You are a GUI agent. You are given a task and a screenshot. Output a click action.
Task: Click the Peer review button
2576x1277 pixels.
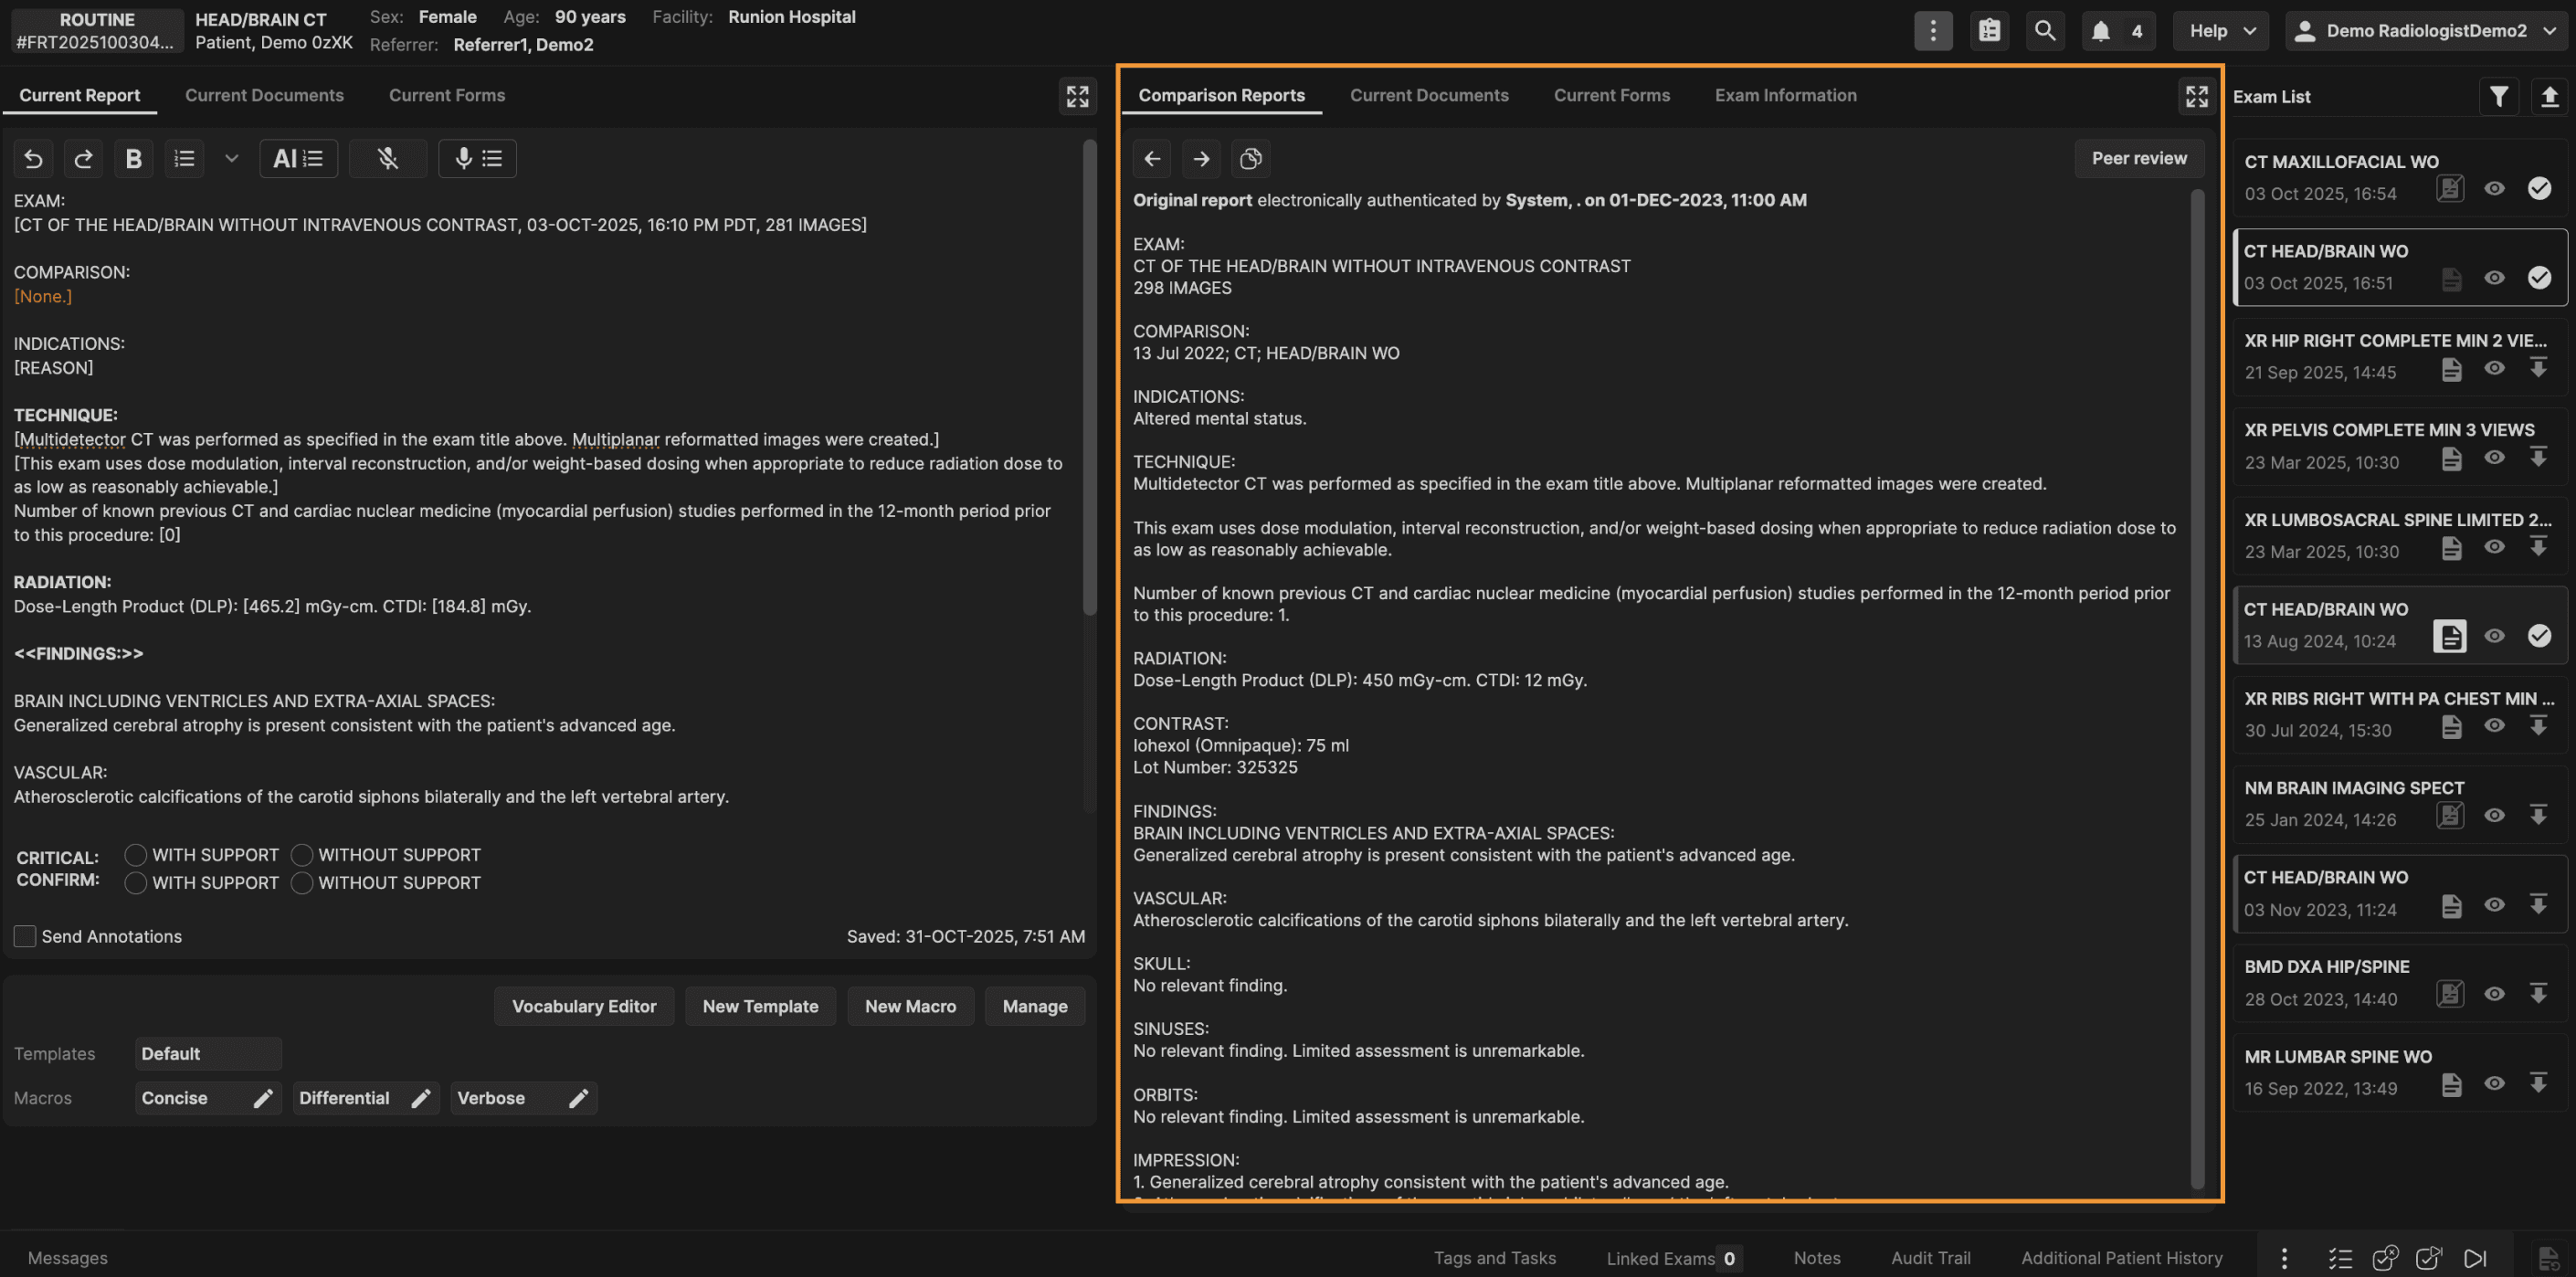(x=2139, y=158)
